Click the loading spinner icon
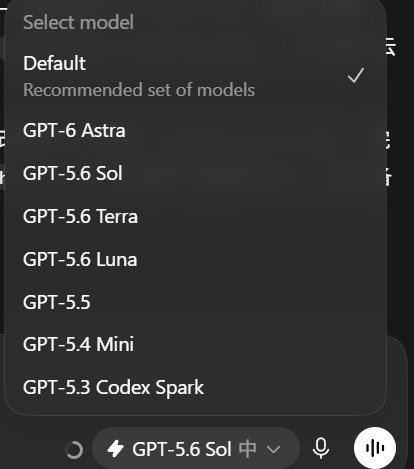414x469 pixels. [74, 450]
